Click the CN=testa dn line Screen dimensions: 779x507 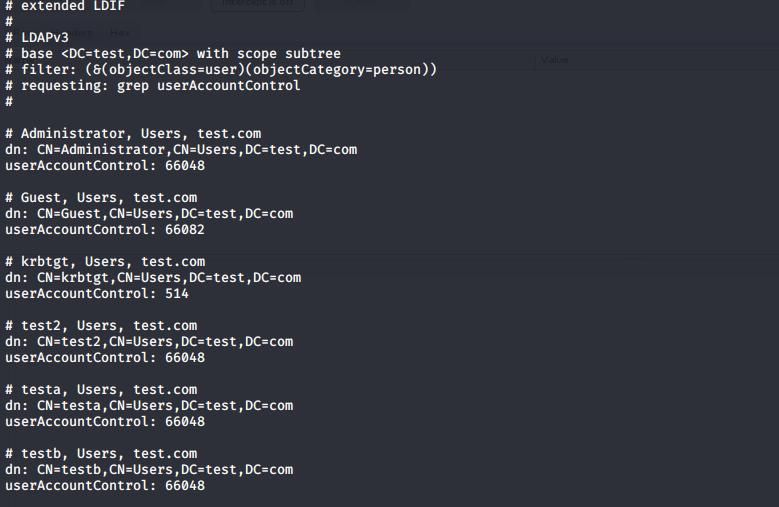[x=149, y=406]
